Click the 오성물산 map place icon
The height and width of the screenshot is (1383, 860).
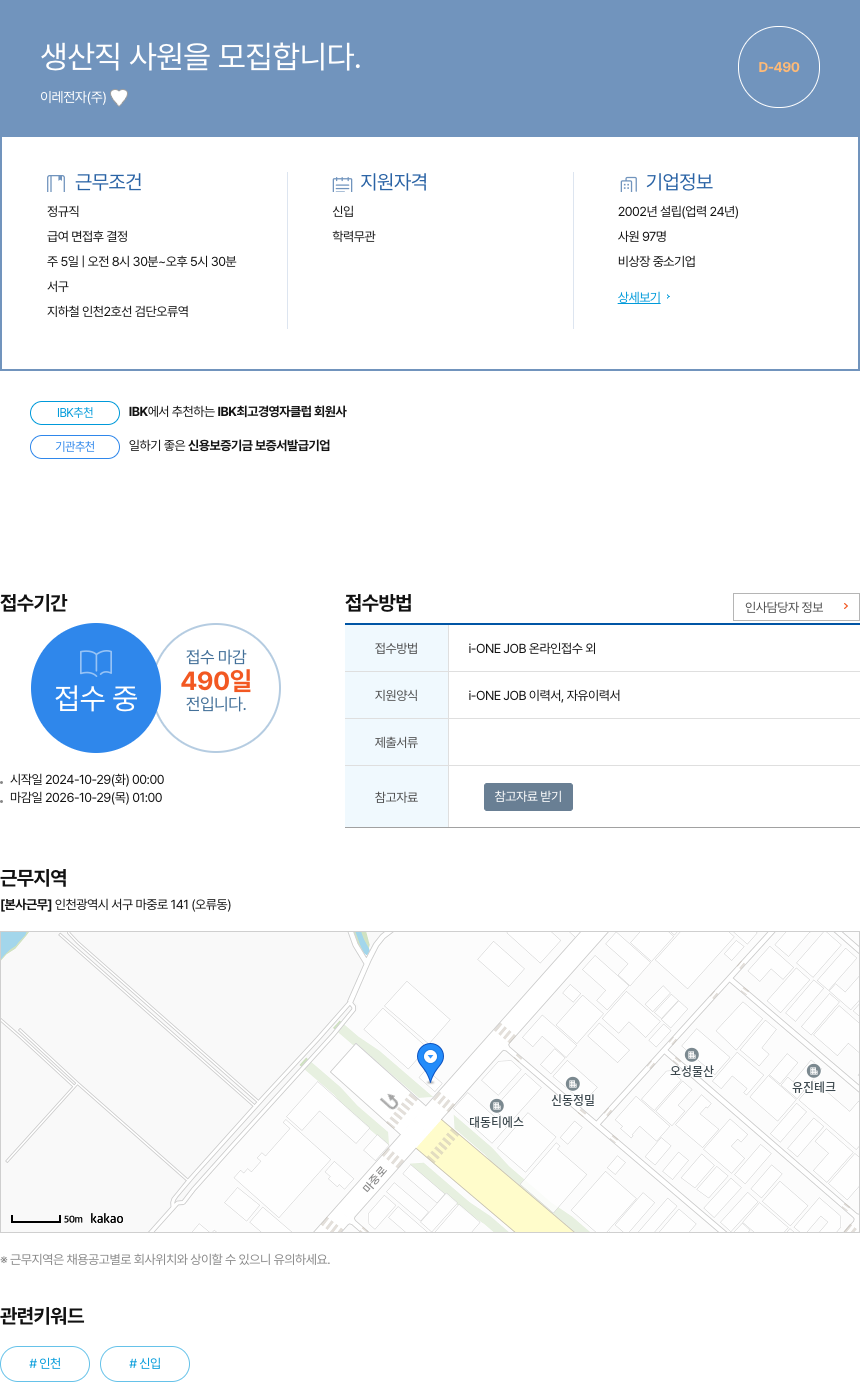pos(691,1055)
